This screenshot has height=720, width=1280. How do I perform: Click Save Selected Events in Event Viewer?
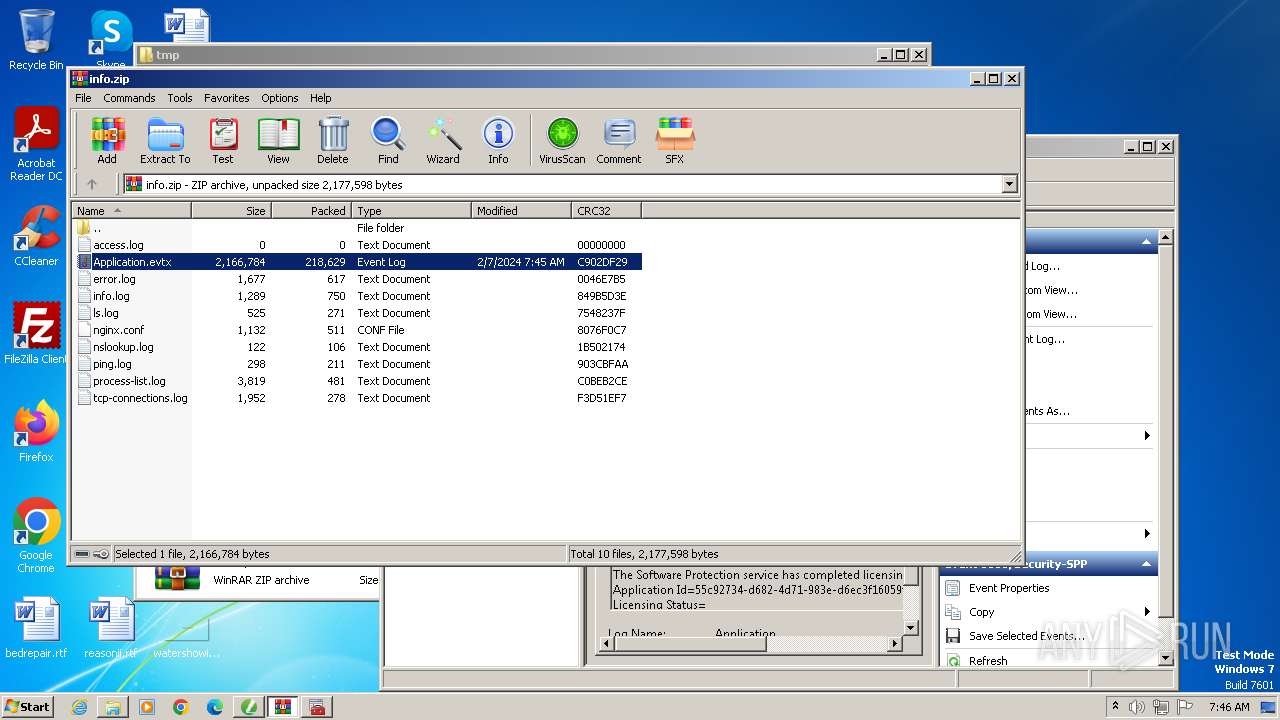coord(1026,636)
